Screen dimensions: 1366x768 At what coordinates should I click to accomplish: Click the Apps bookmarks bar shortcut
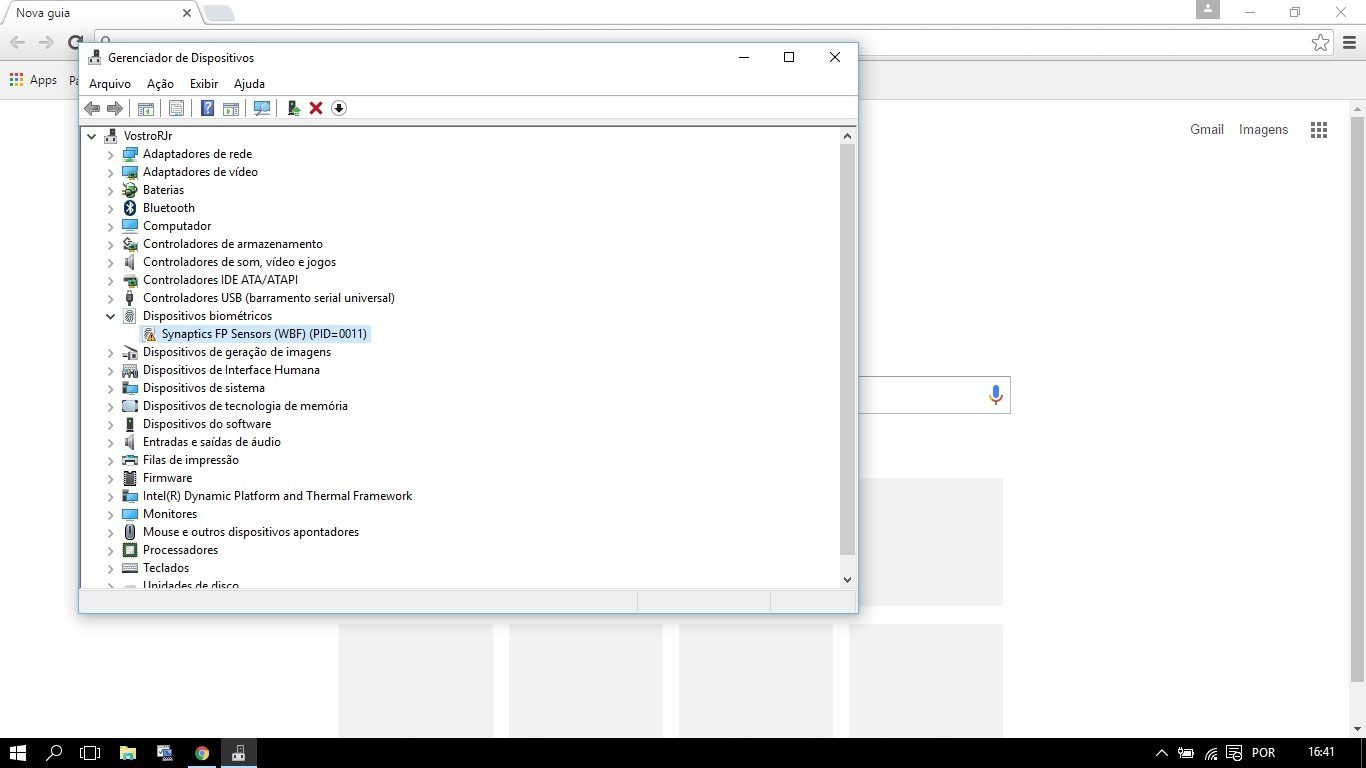click(33, 80)
